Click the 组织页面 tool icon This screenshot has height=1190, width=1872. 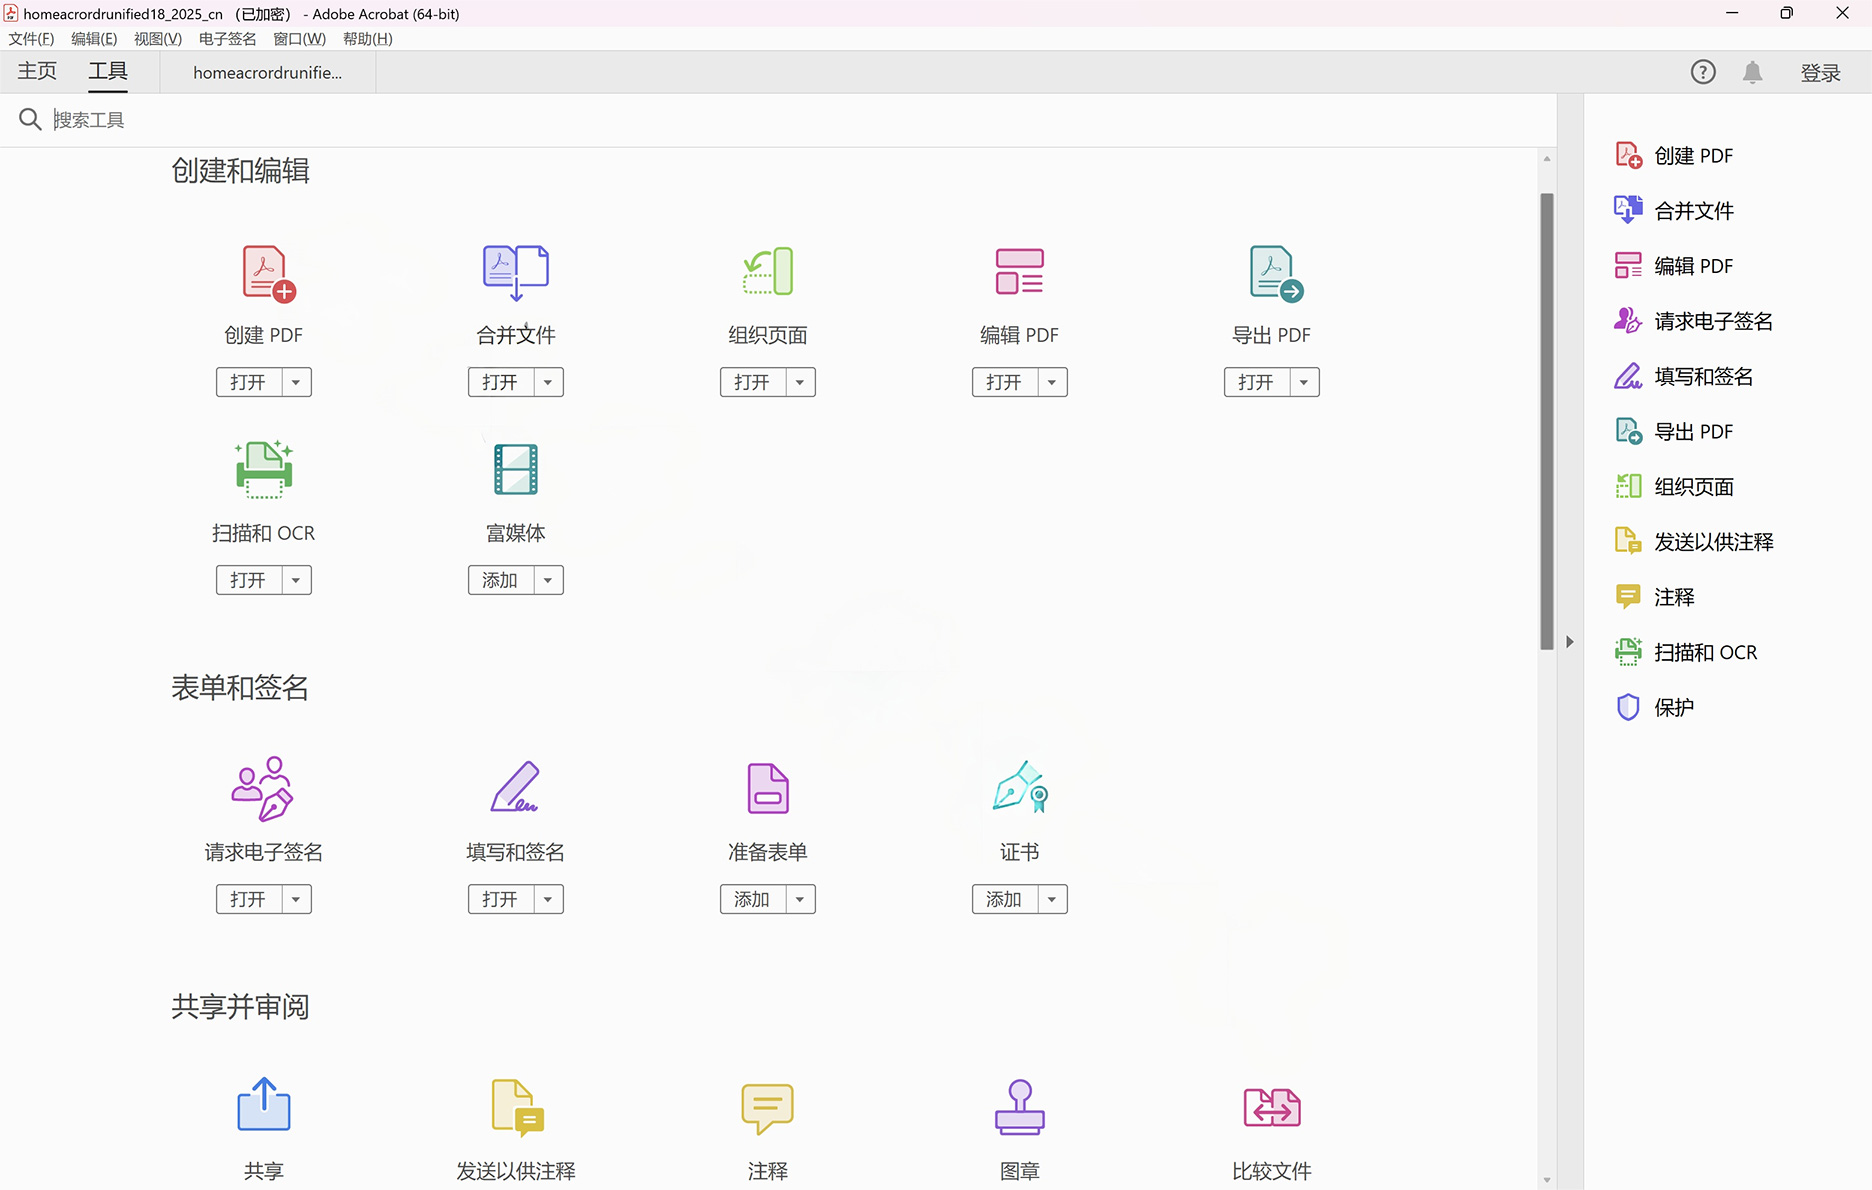click(768, 272)
